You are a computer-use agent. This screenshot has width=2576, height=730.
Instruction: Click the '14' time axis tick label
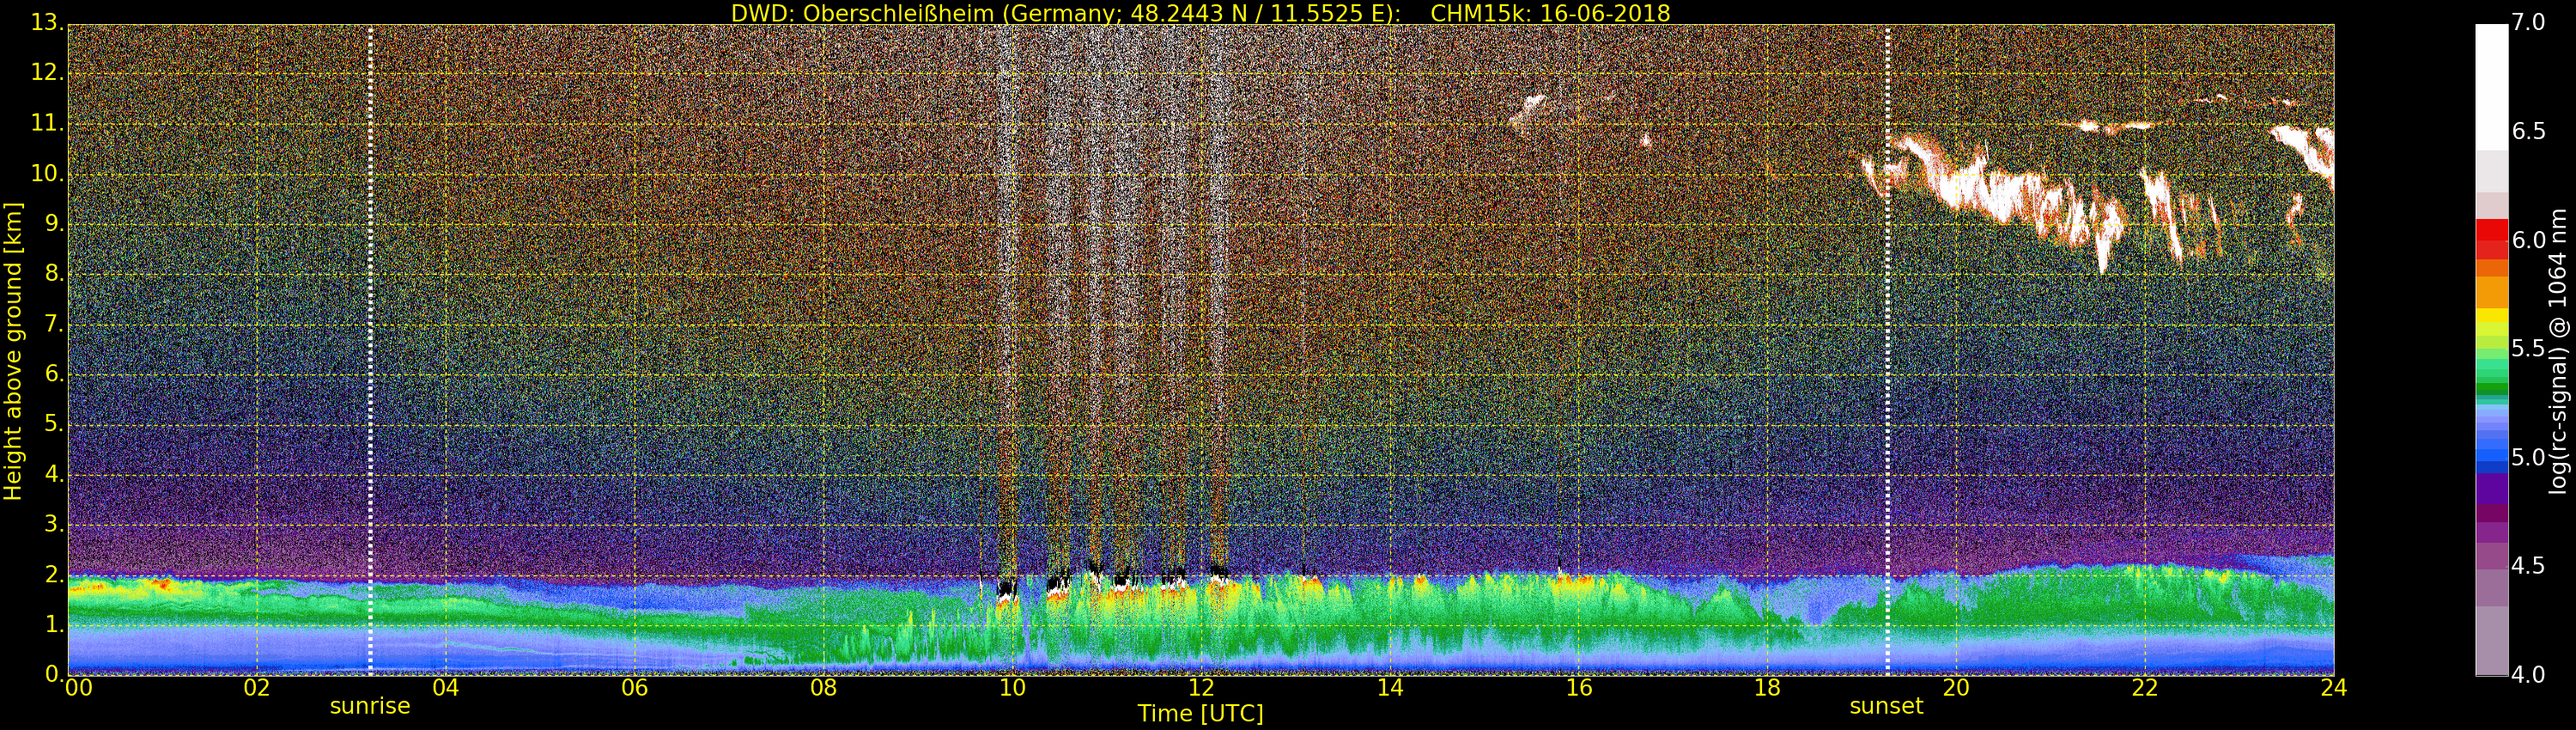pos(1390,688)
